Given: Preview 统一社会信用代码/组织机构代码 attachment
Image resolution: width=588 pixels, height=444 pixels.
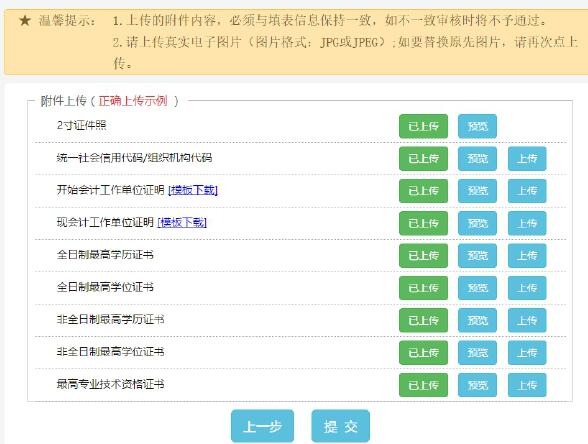Looking at the screenshot, I should [x=477, y=159].
